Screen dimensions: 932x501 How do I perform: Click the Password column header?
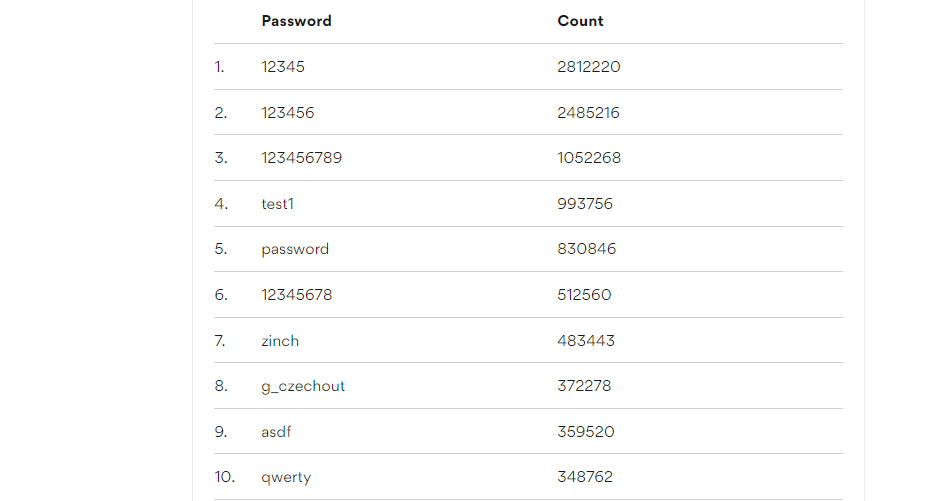(x=296, y=21)
